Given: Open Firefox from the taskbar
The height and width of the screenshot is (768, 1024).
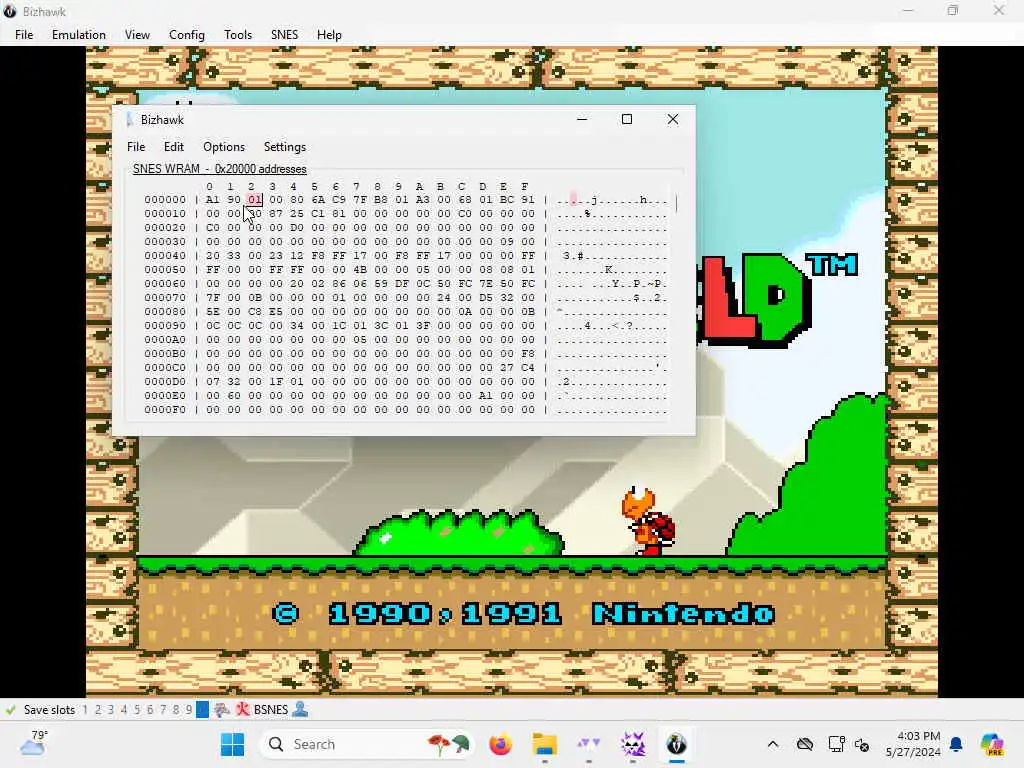Looking at the screenshot, I should (501, 744).
